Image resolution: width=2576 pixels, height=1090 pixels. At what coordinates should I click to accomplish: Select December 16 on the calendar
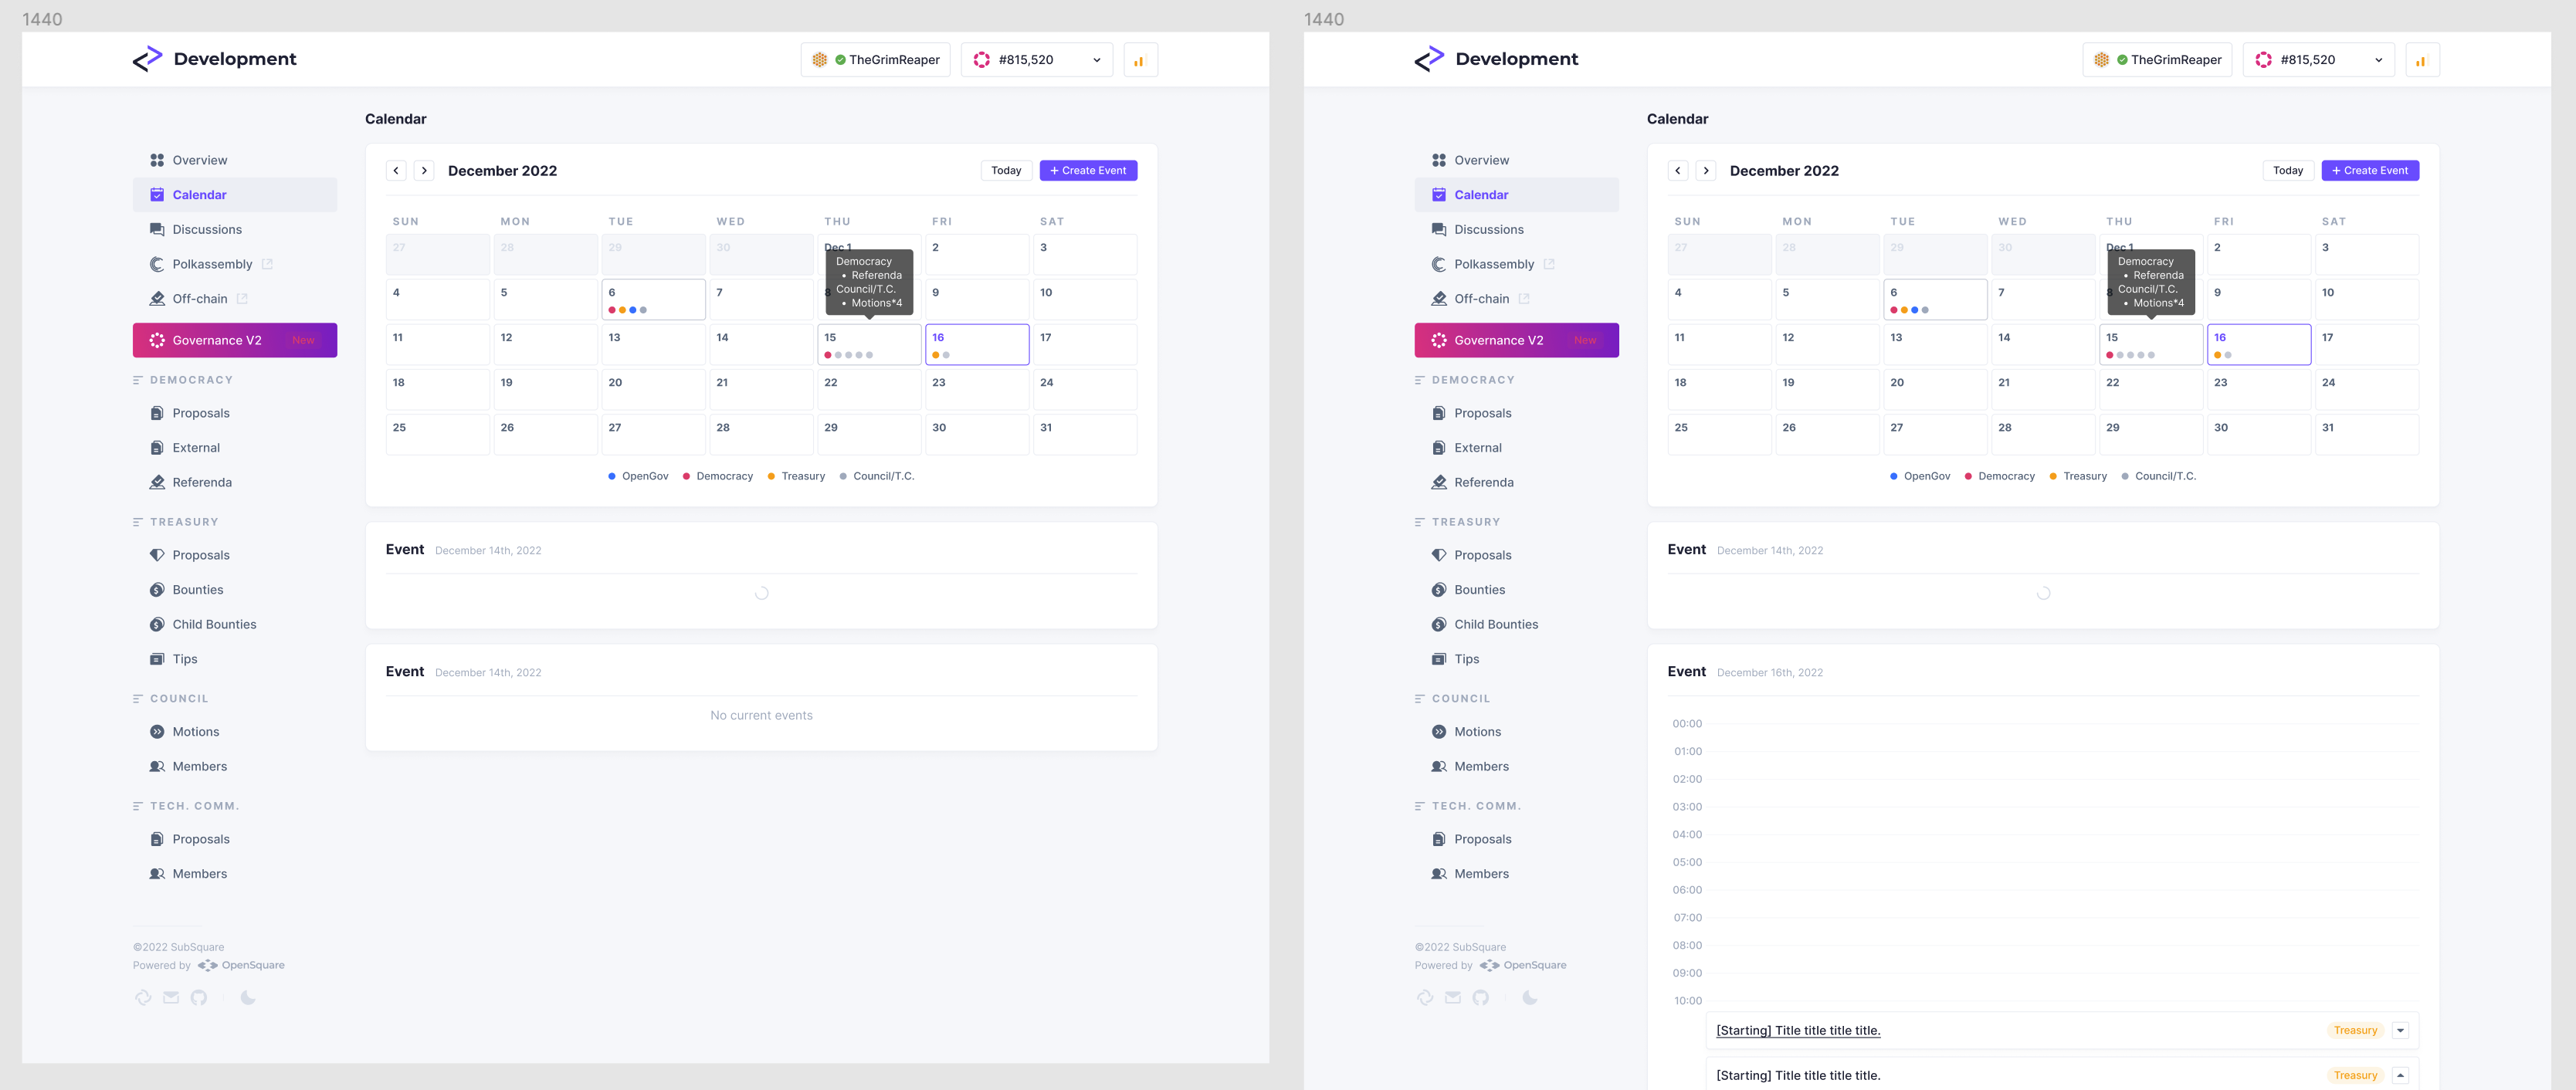click(x=977, y=344)
